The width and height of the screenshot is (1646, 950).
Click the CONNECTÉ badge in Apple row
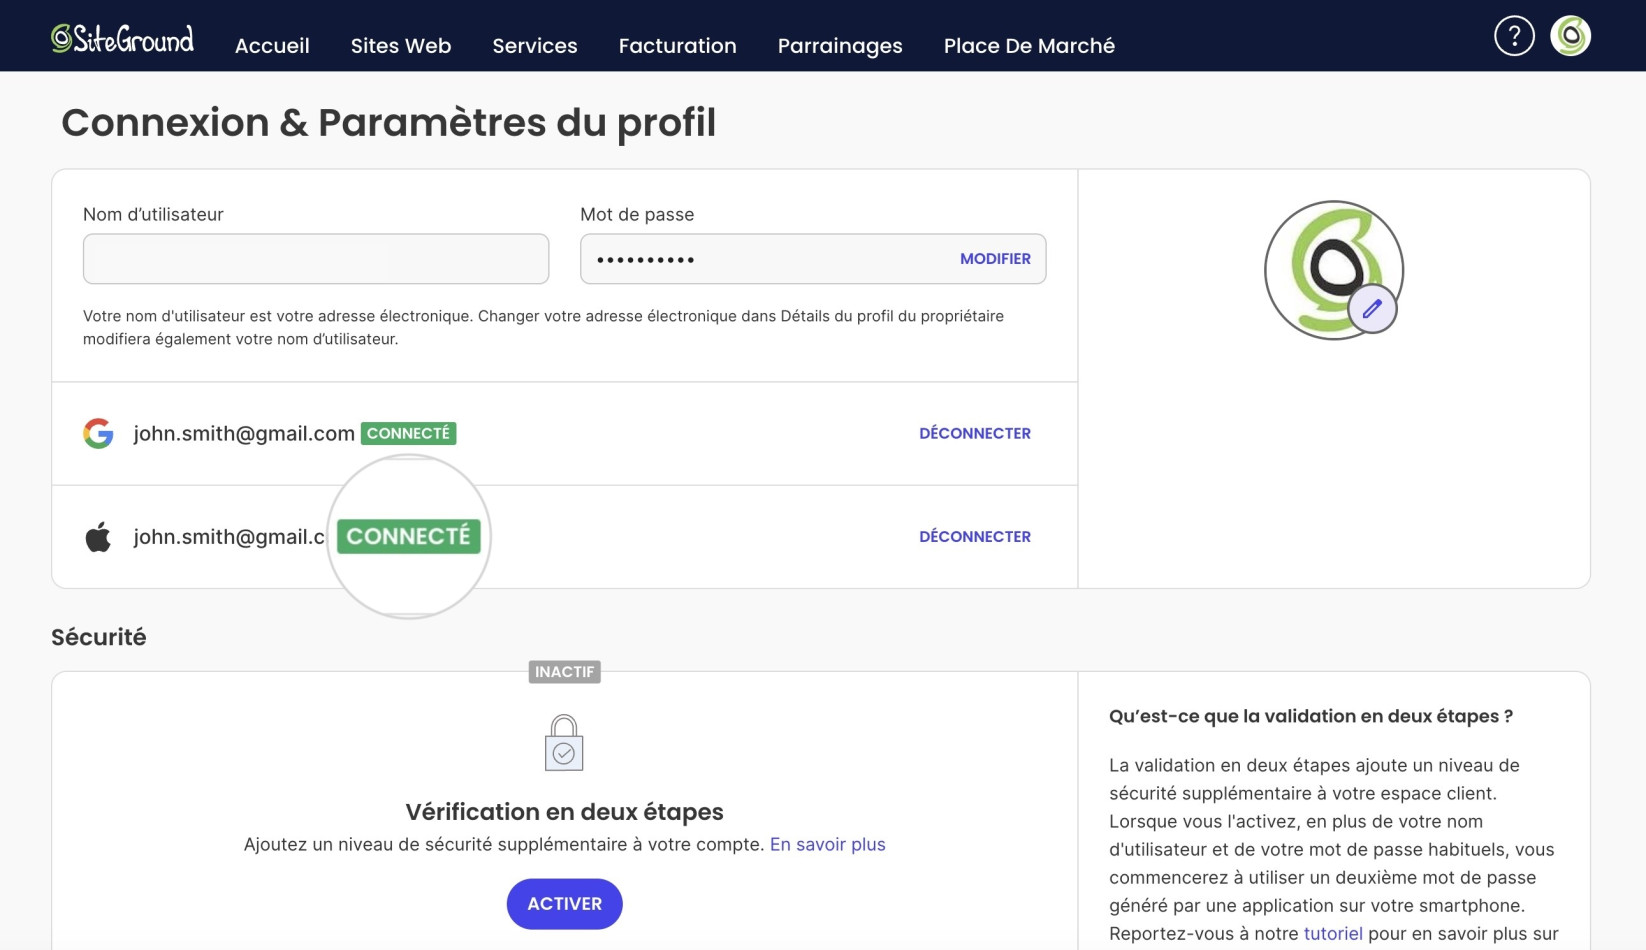click(x=408, y=536)
